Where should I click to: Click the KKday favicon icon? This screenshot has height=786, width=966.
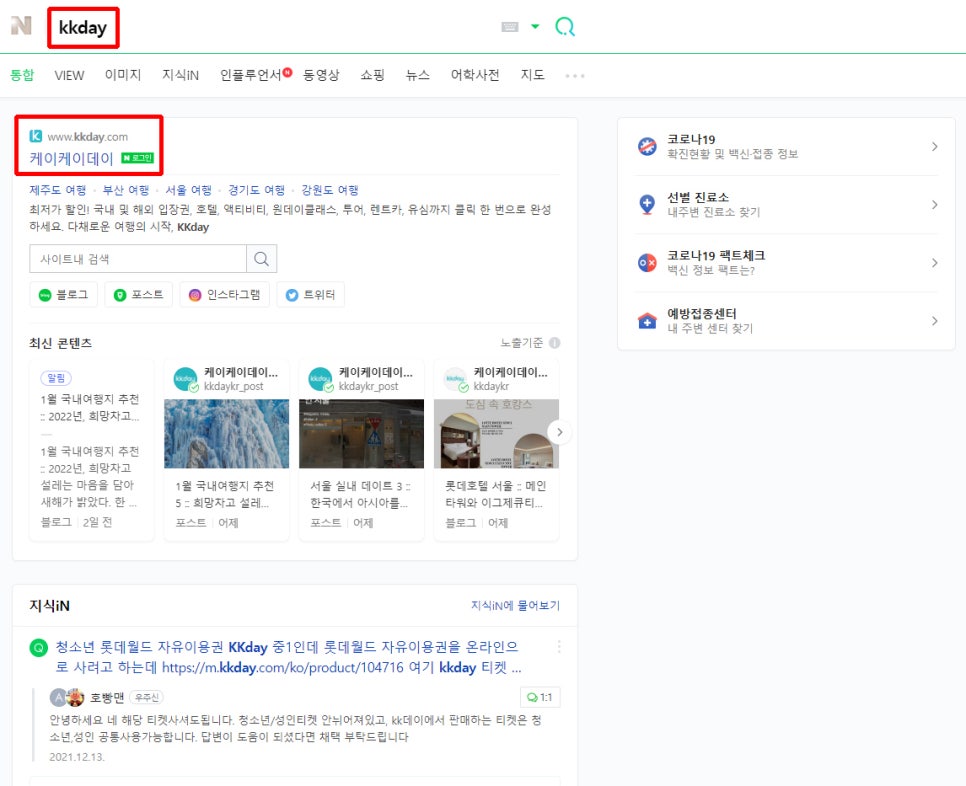tap(36, 136)
